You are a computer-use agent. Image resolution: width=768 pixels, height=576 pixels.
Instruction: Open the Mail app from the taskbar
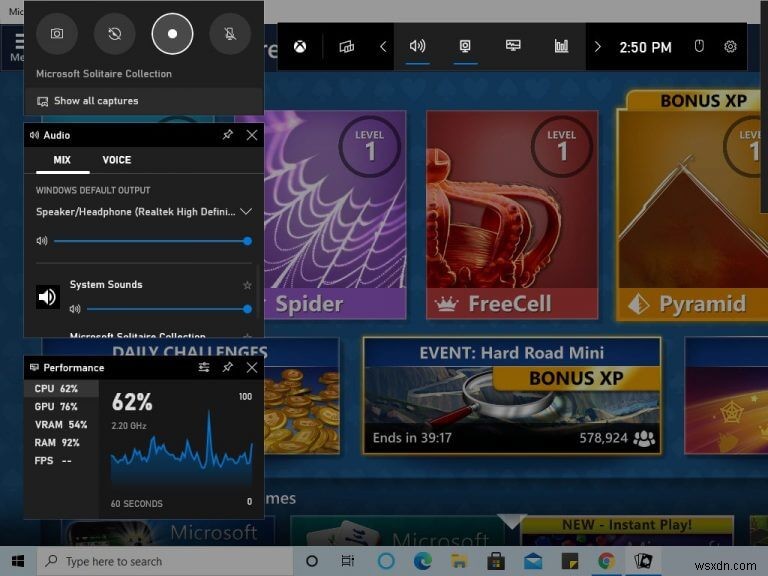(533, 561)
